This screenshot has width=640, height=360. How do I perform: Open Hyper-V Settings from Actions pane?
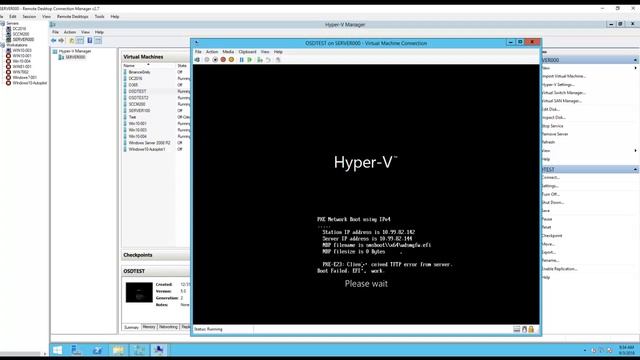558,84
